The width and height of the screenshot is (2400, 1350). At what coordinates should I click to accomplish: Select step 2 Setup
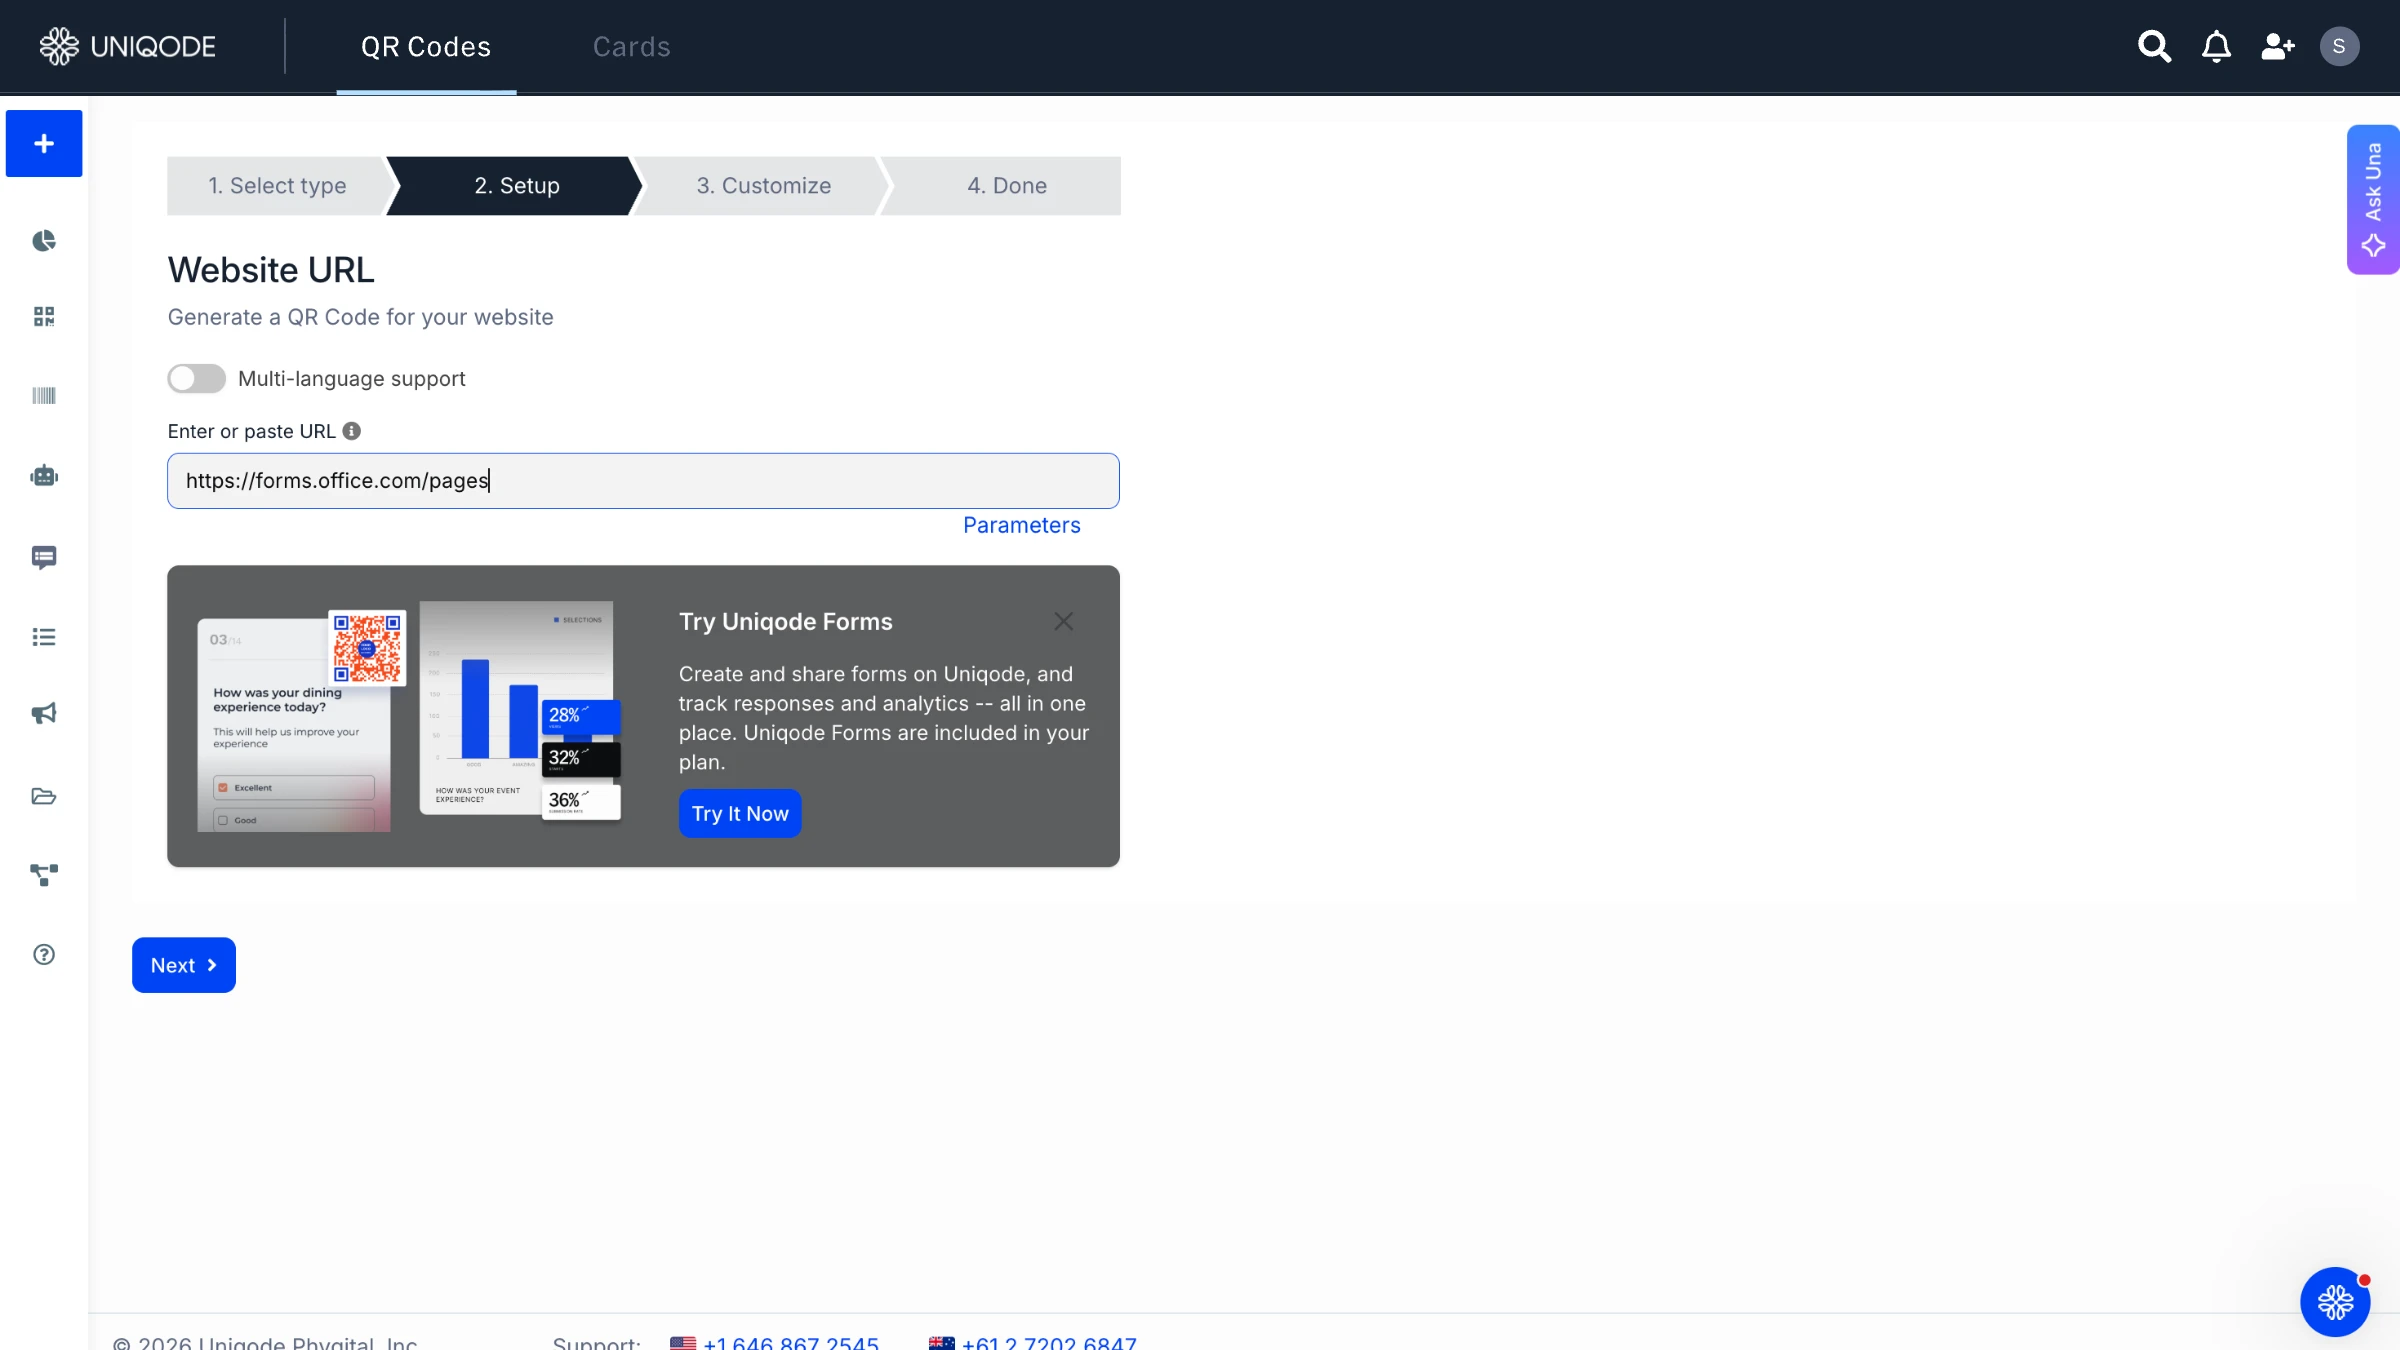[x=516, y=186]
